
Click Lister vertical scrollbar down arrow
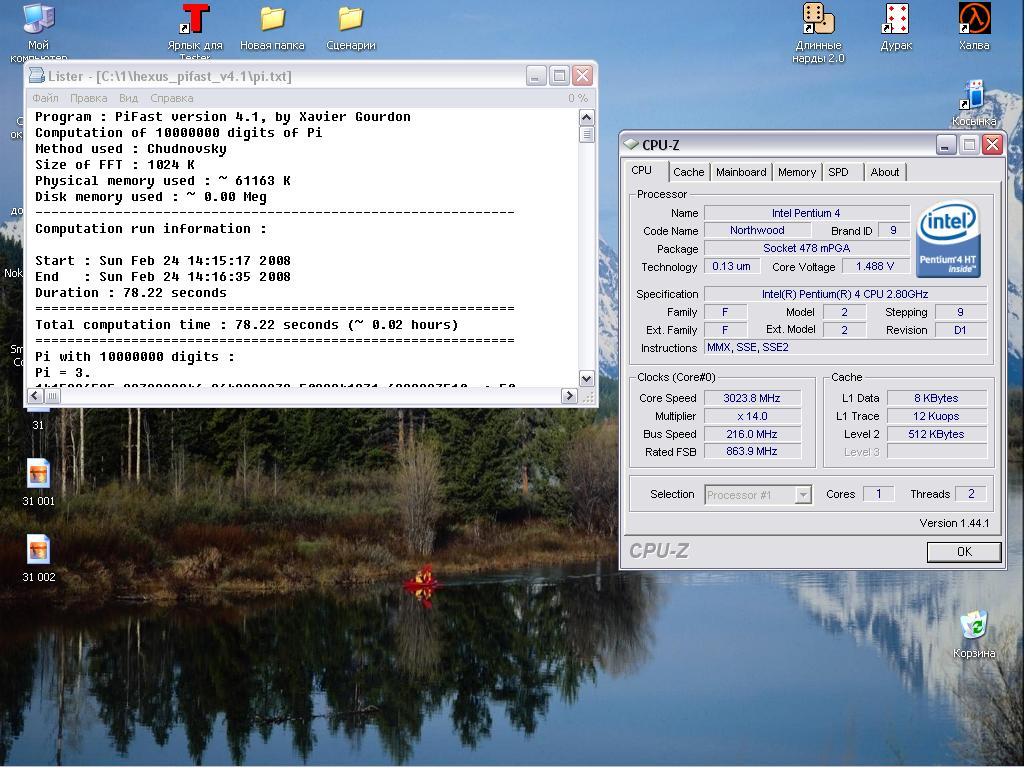[586, 378]
